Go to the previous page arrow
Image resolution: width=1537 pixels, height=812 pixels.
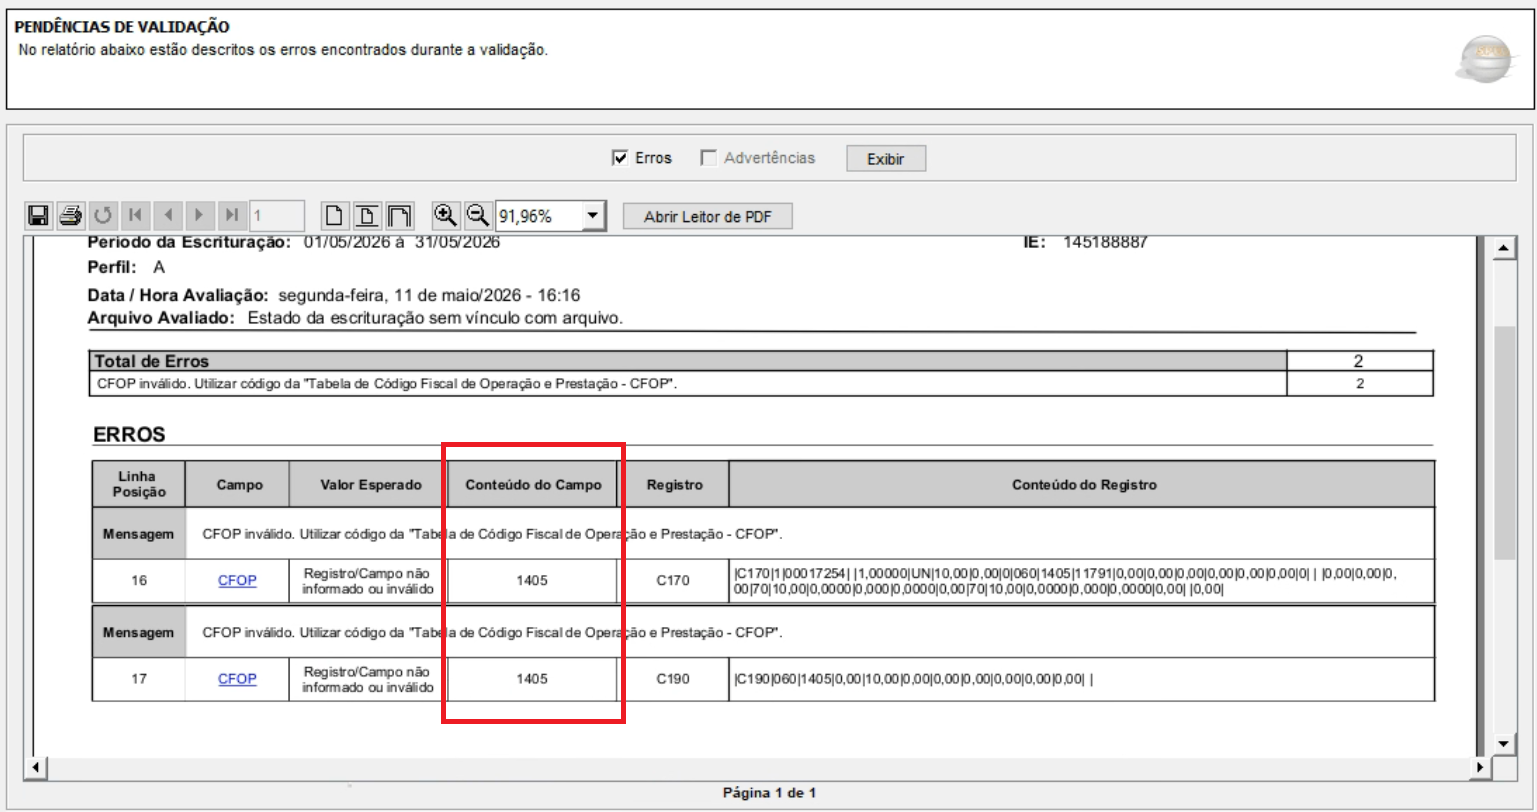[168, 215]
